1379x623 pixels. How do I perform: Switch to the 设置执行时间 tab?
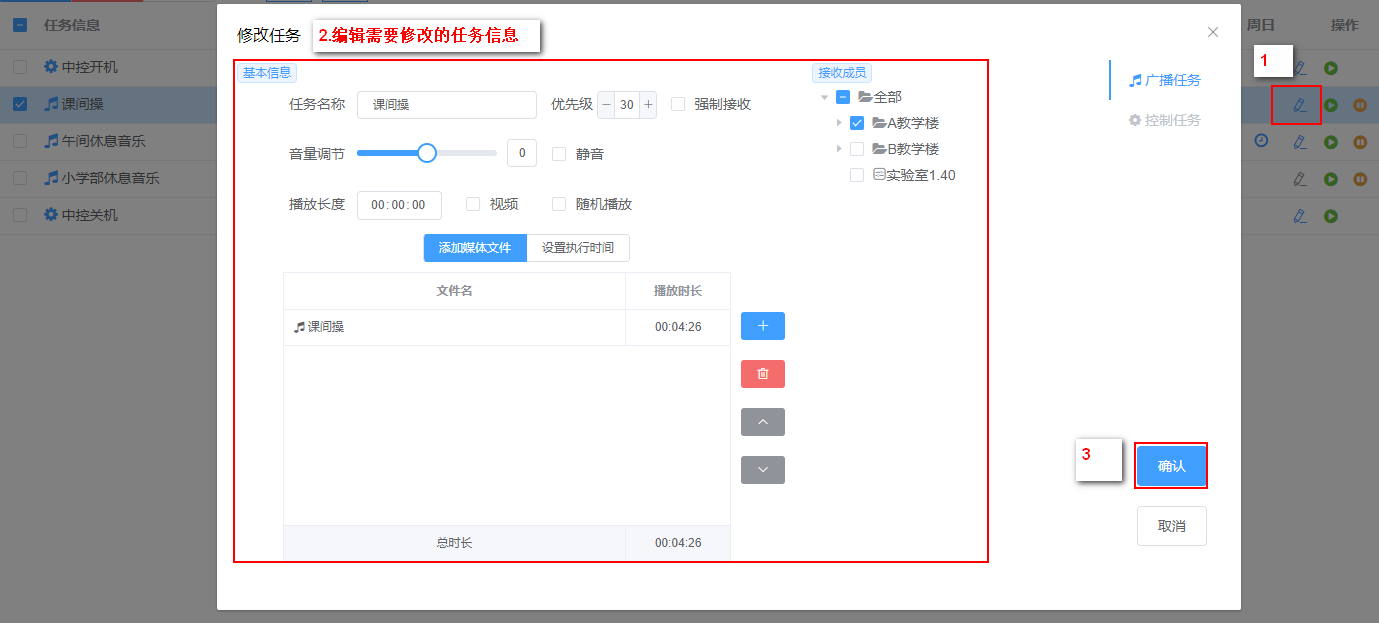[578, 248]
